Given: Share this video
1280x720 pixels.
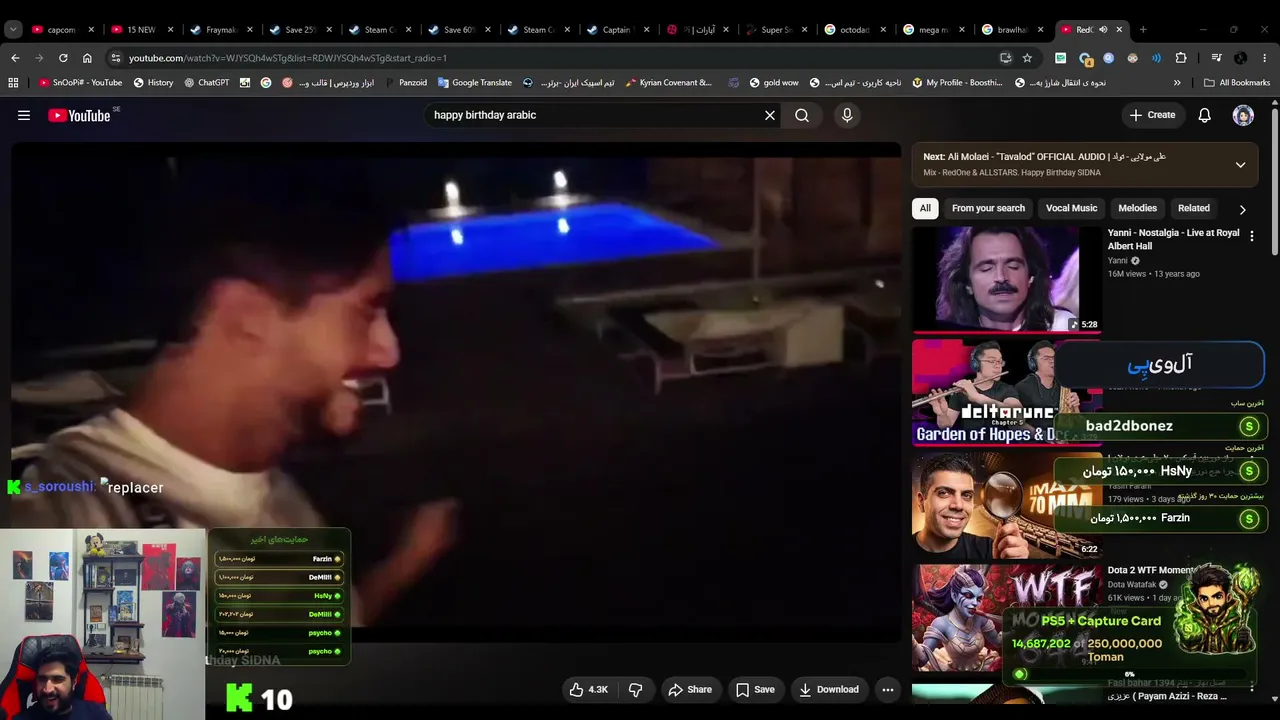Looking at the screenshot, I should pyautogui.click(x=690, y=689).
